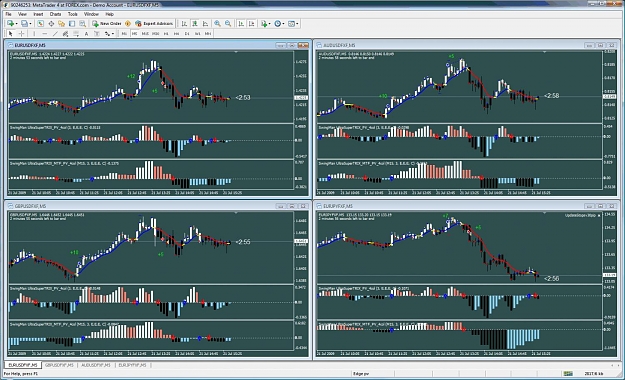The image size is (625, 380).
Task: Switch to line chart display
Action: [x=205, y=24]
